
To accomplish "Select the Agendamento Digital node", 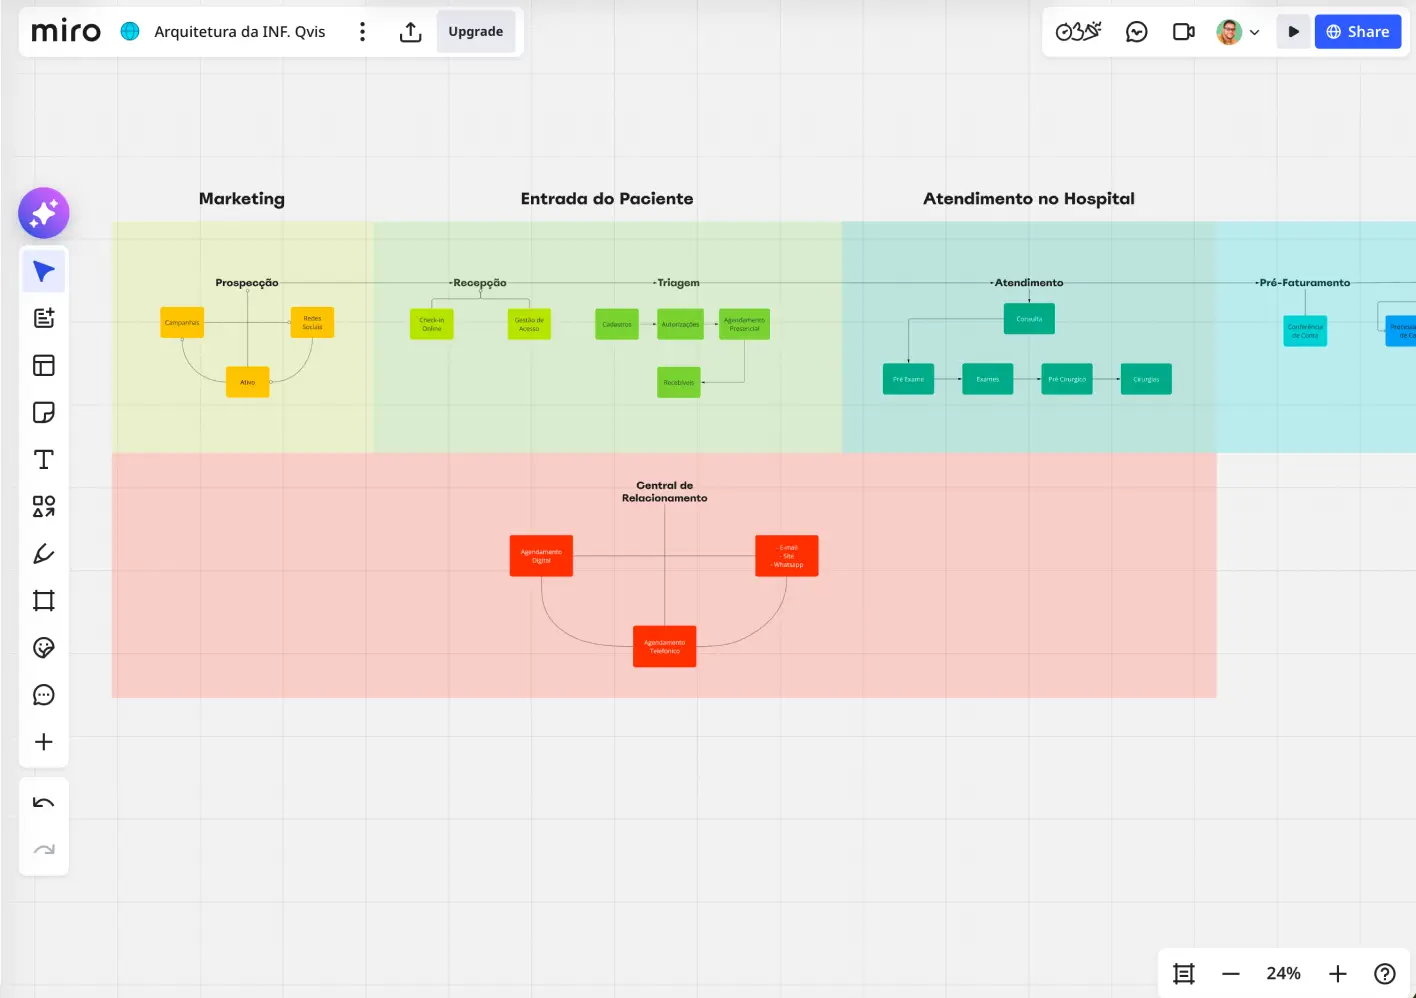I will coord(541,556).
